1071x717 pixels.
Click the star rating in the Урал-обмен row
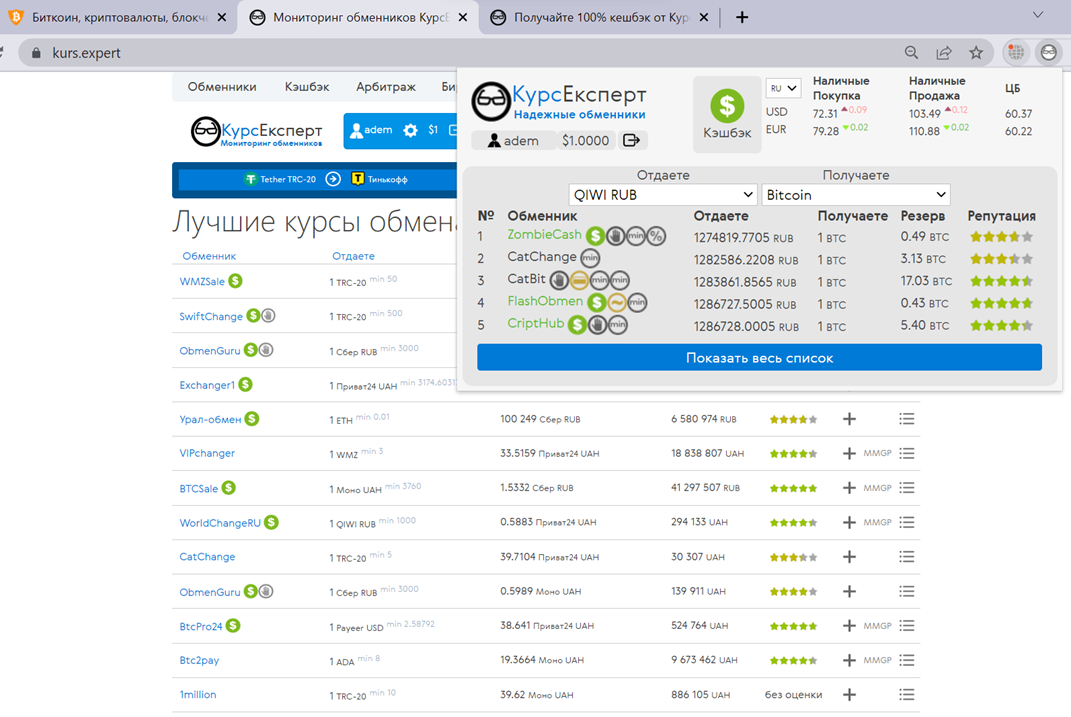[x=793, y=419]
